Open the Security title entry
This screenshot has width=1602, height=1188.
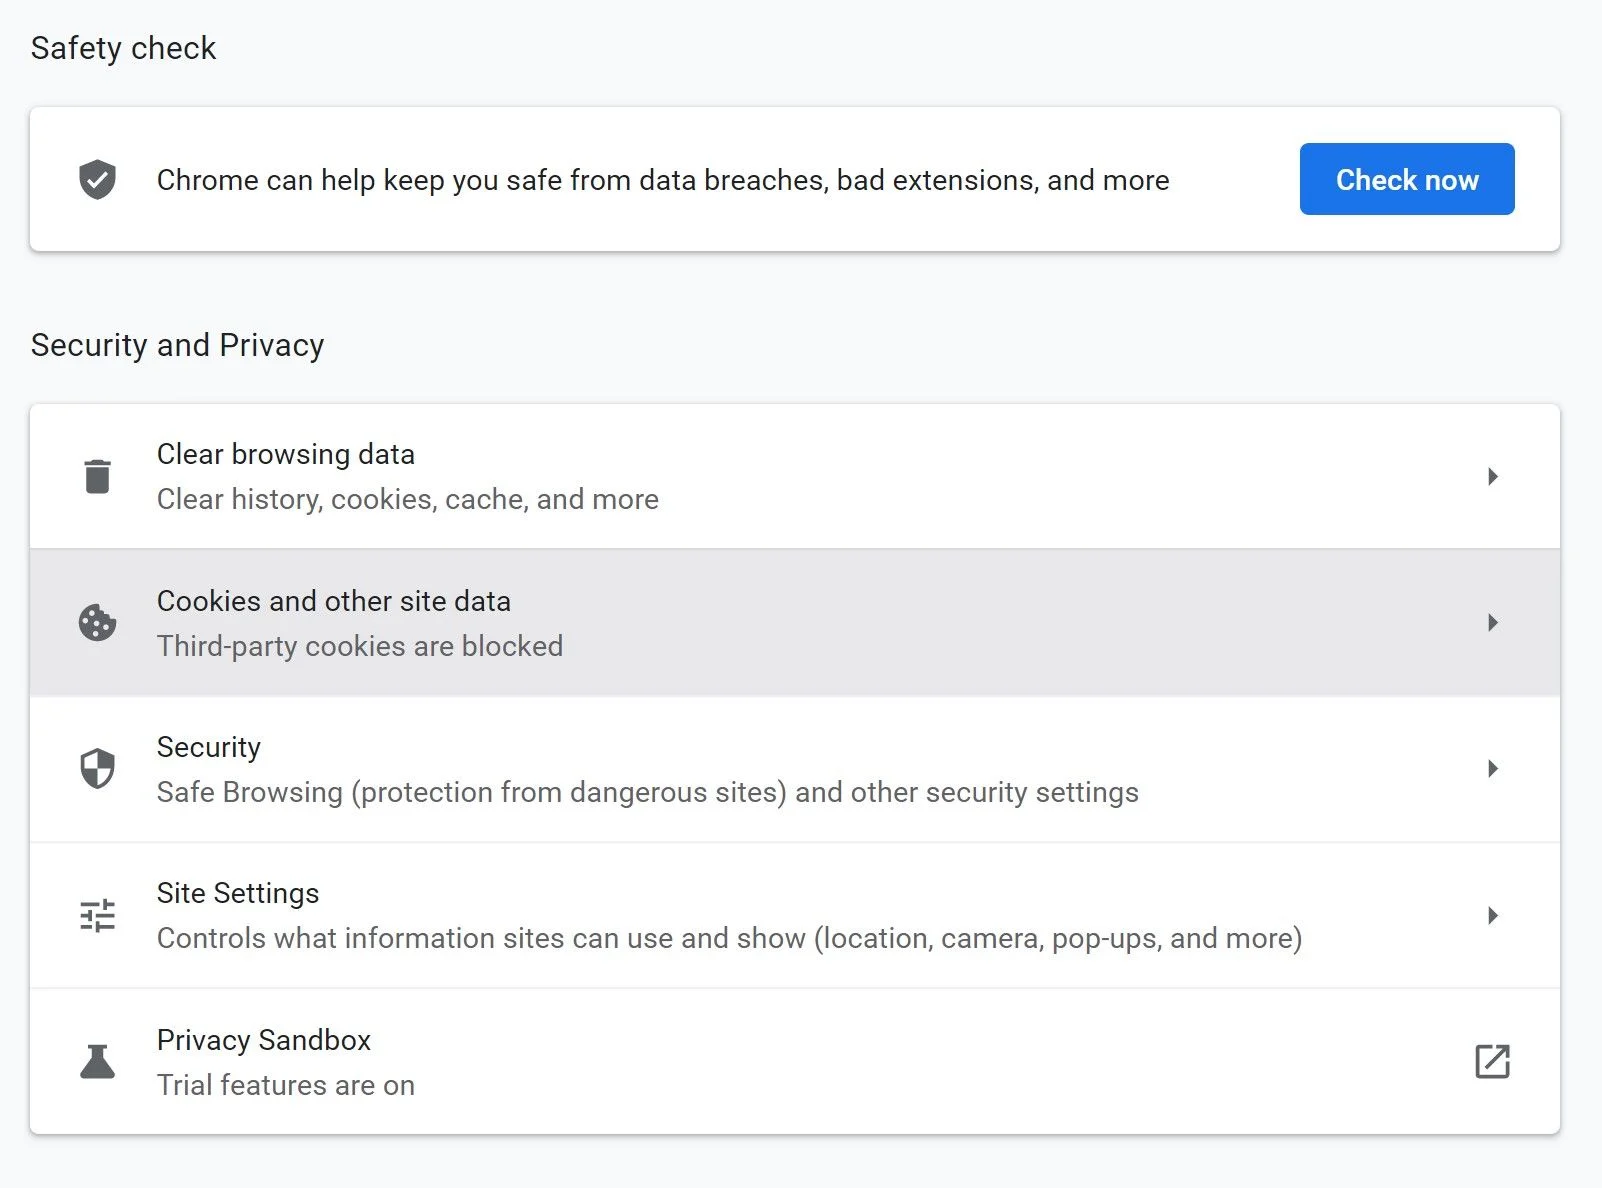coord(208,747)
